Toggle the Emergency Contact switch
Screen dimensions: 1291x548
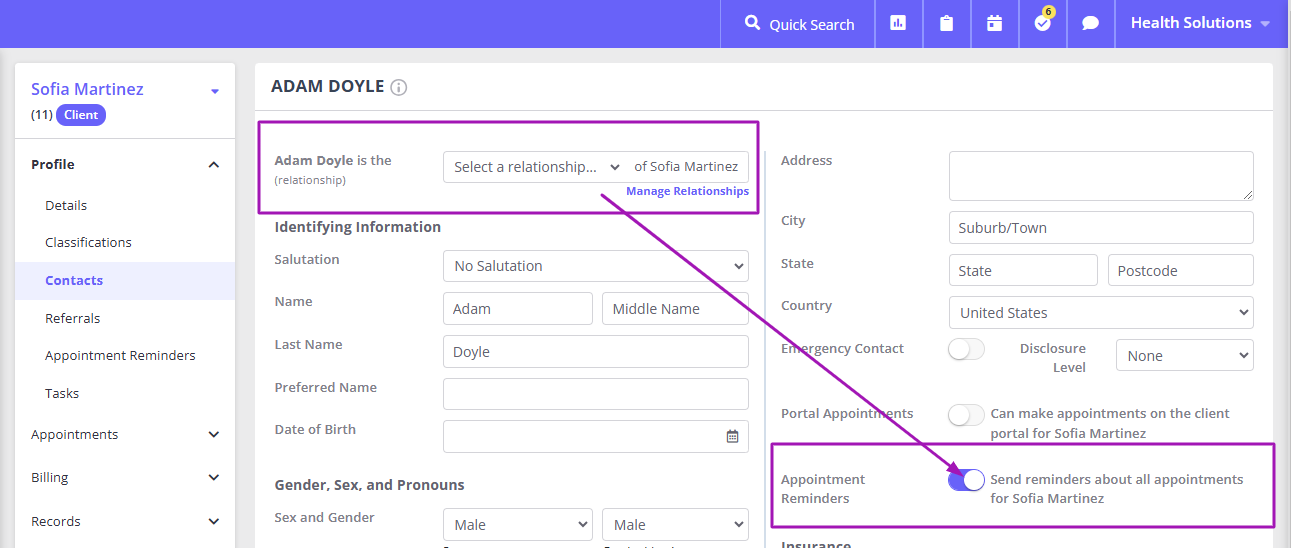(x=966, y=349)
